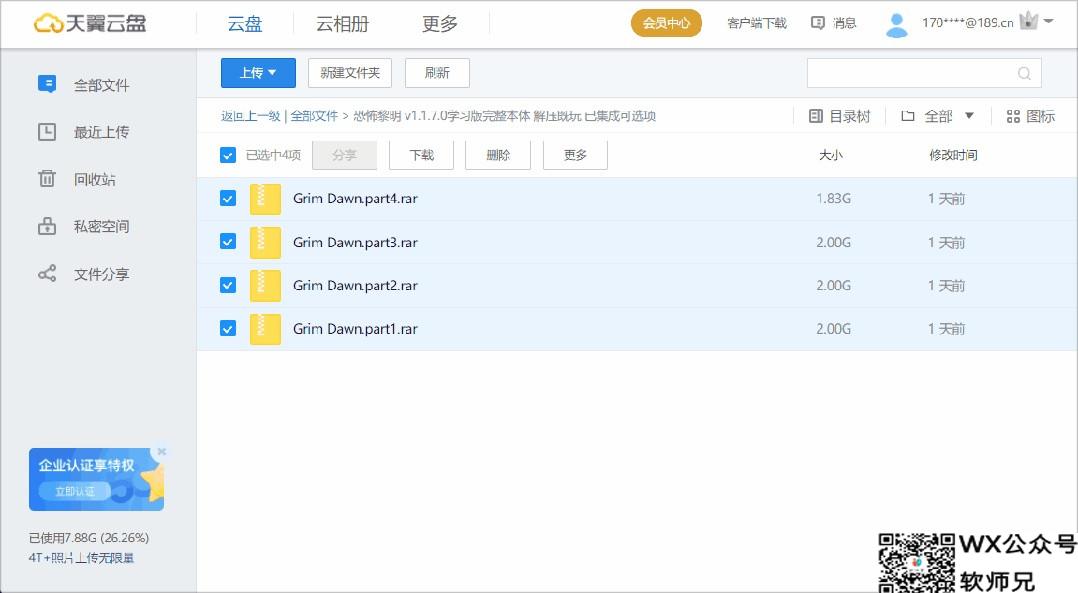This screenshot has width=1078, height=593.
Task: Click the search magnifier icon
Action: (x=1024, y=73)
